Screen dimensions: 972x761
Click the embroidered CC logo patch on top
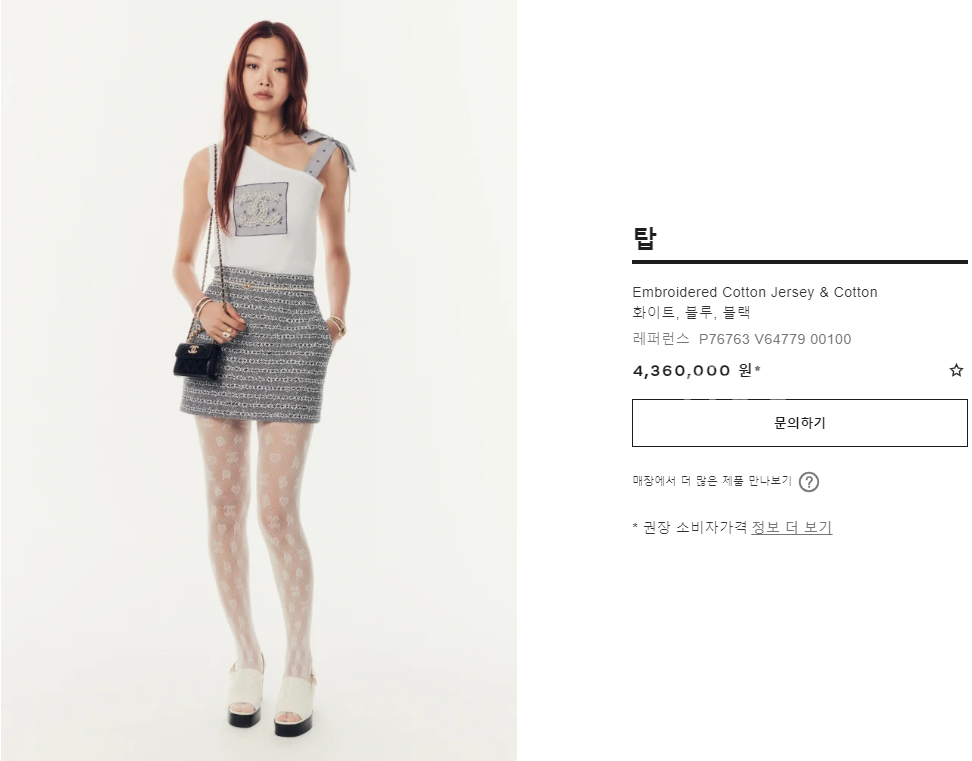[261, 209]
